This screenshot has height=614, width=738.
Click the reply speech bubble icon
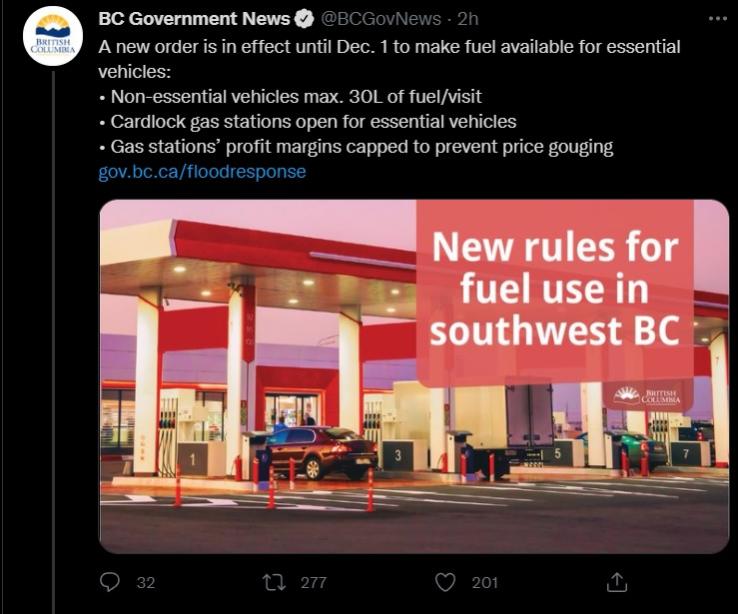click(x=110, y=581)
